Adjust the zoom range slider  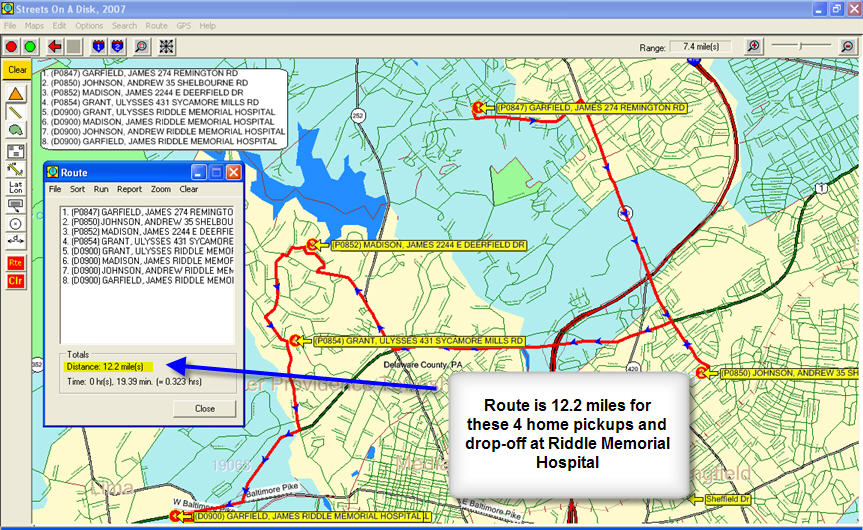click(x=801, y=46)
